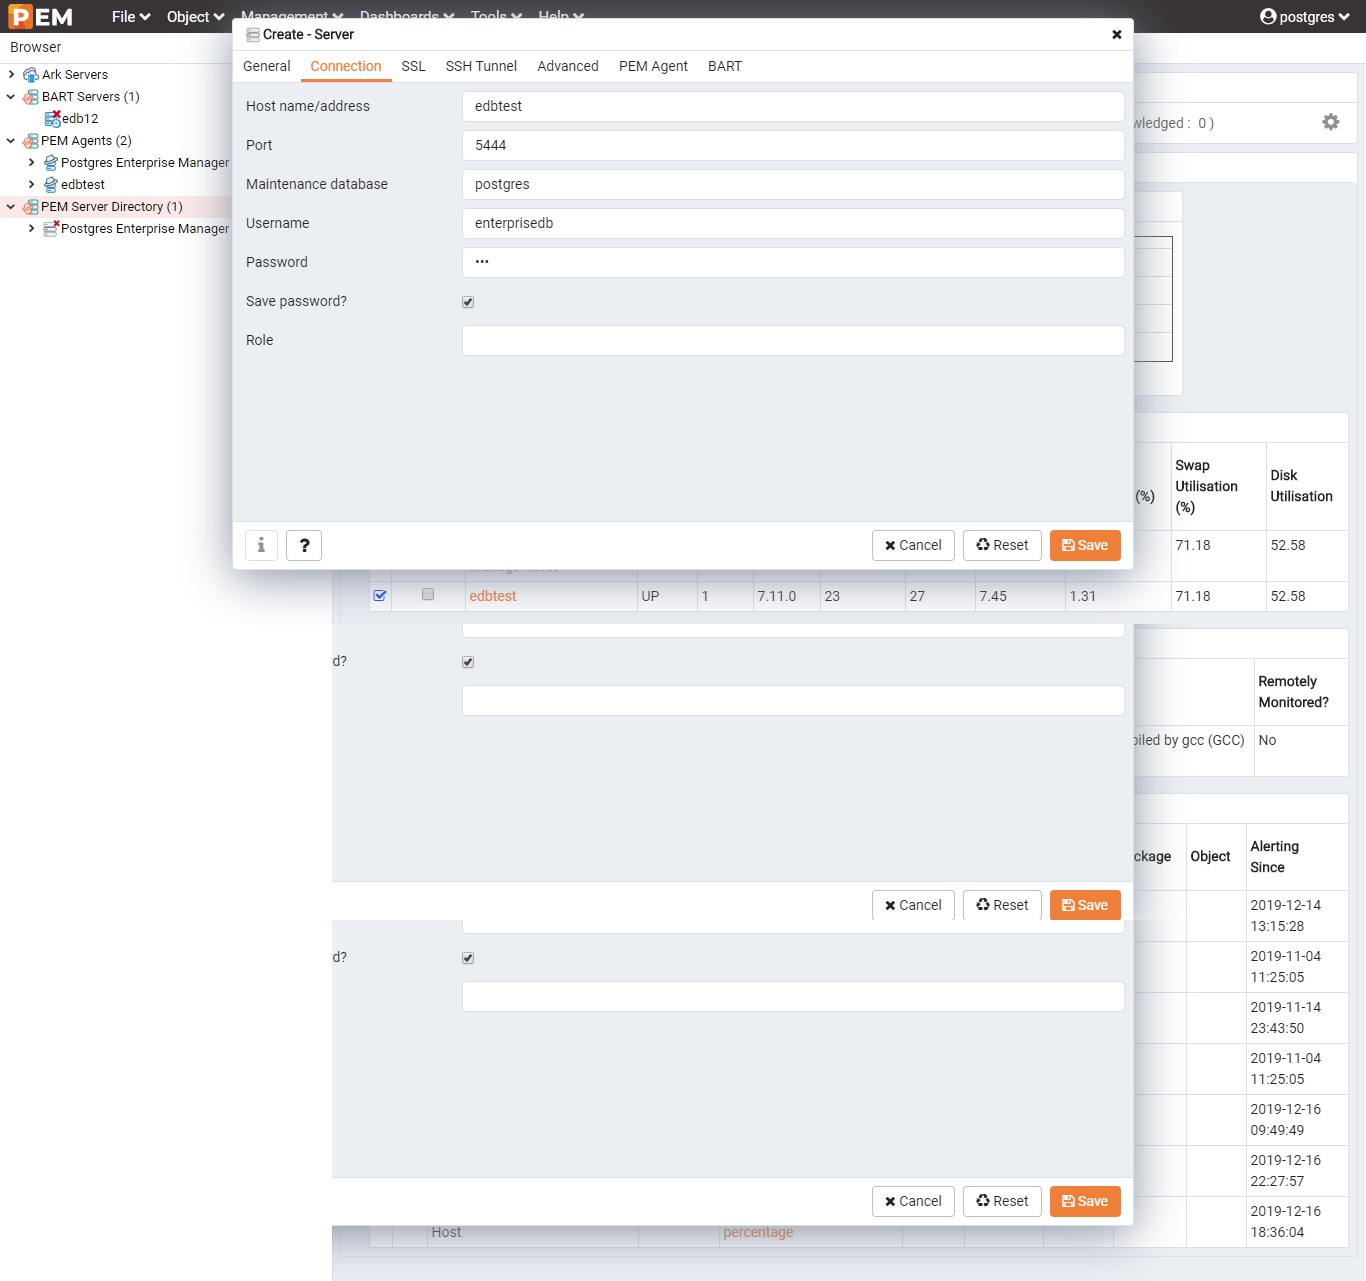The image size is (1366, 1281).
Task: Click the postgres user account icon
Action: 1268,17
